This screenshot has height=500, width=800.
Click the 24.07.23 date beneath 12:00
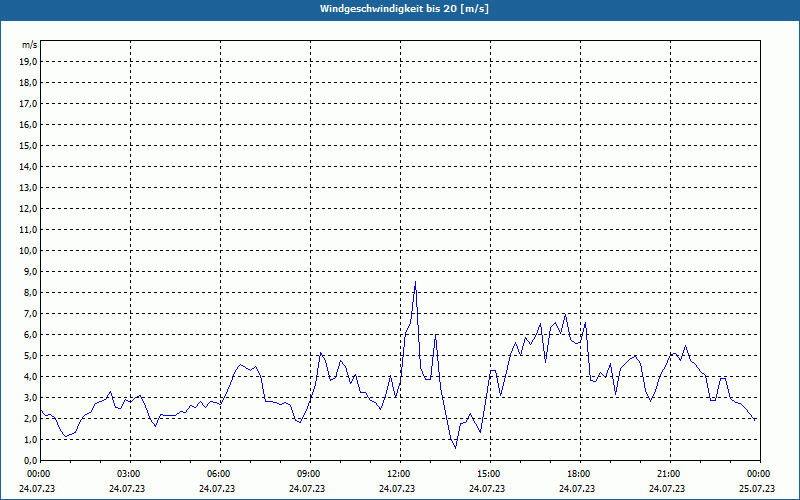397,489
